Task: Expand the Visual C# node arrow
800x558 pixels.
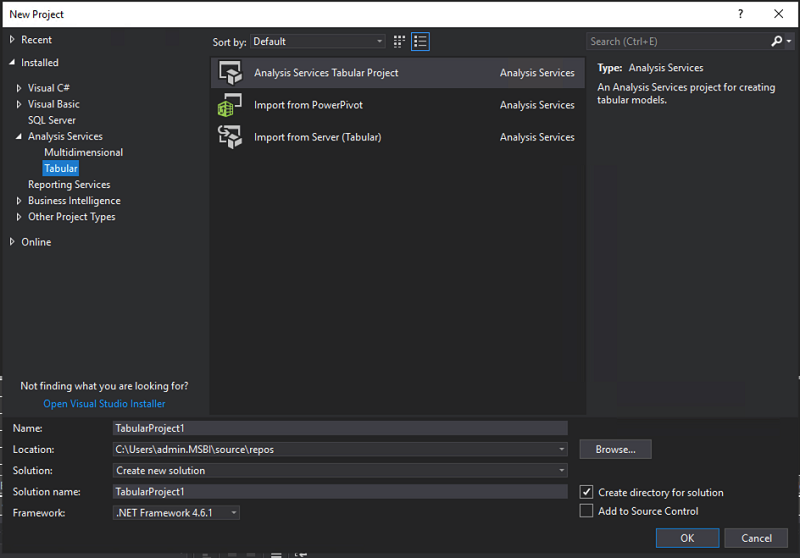Action: click(19, 88)
